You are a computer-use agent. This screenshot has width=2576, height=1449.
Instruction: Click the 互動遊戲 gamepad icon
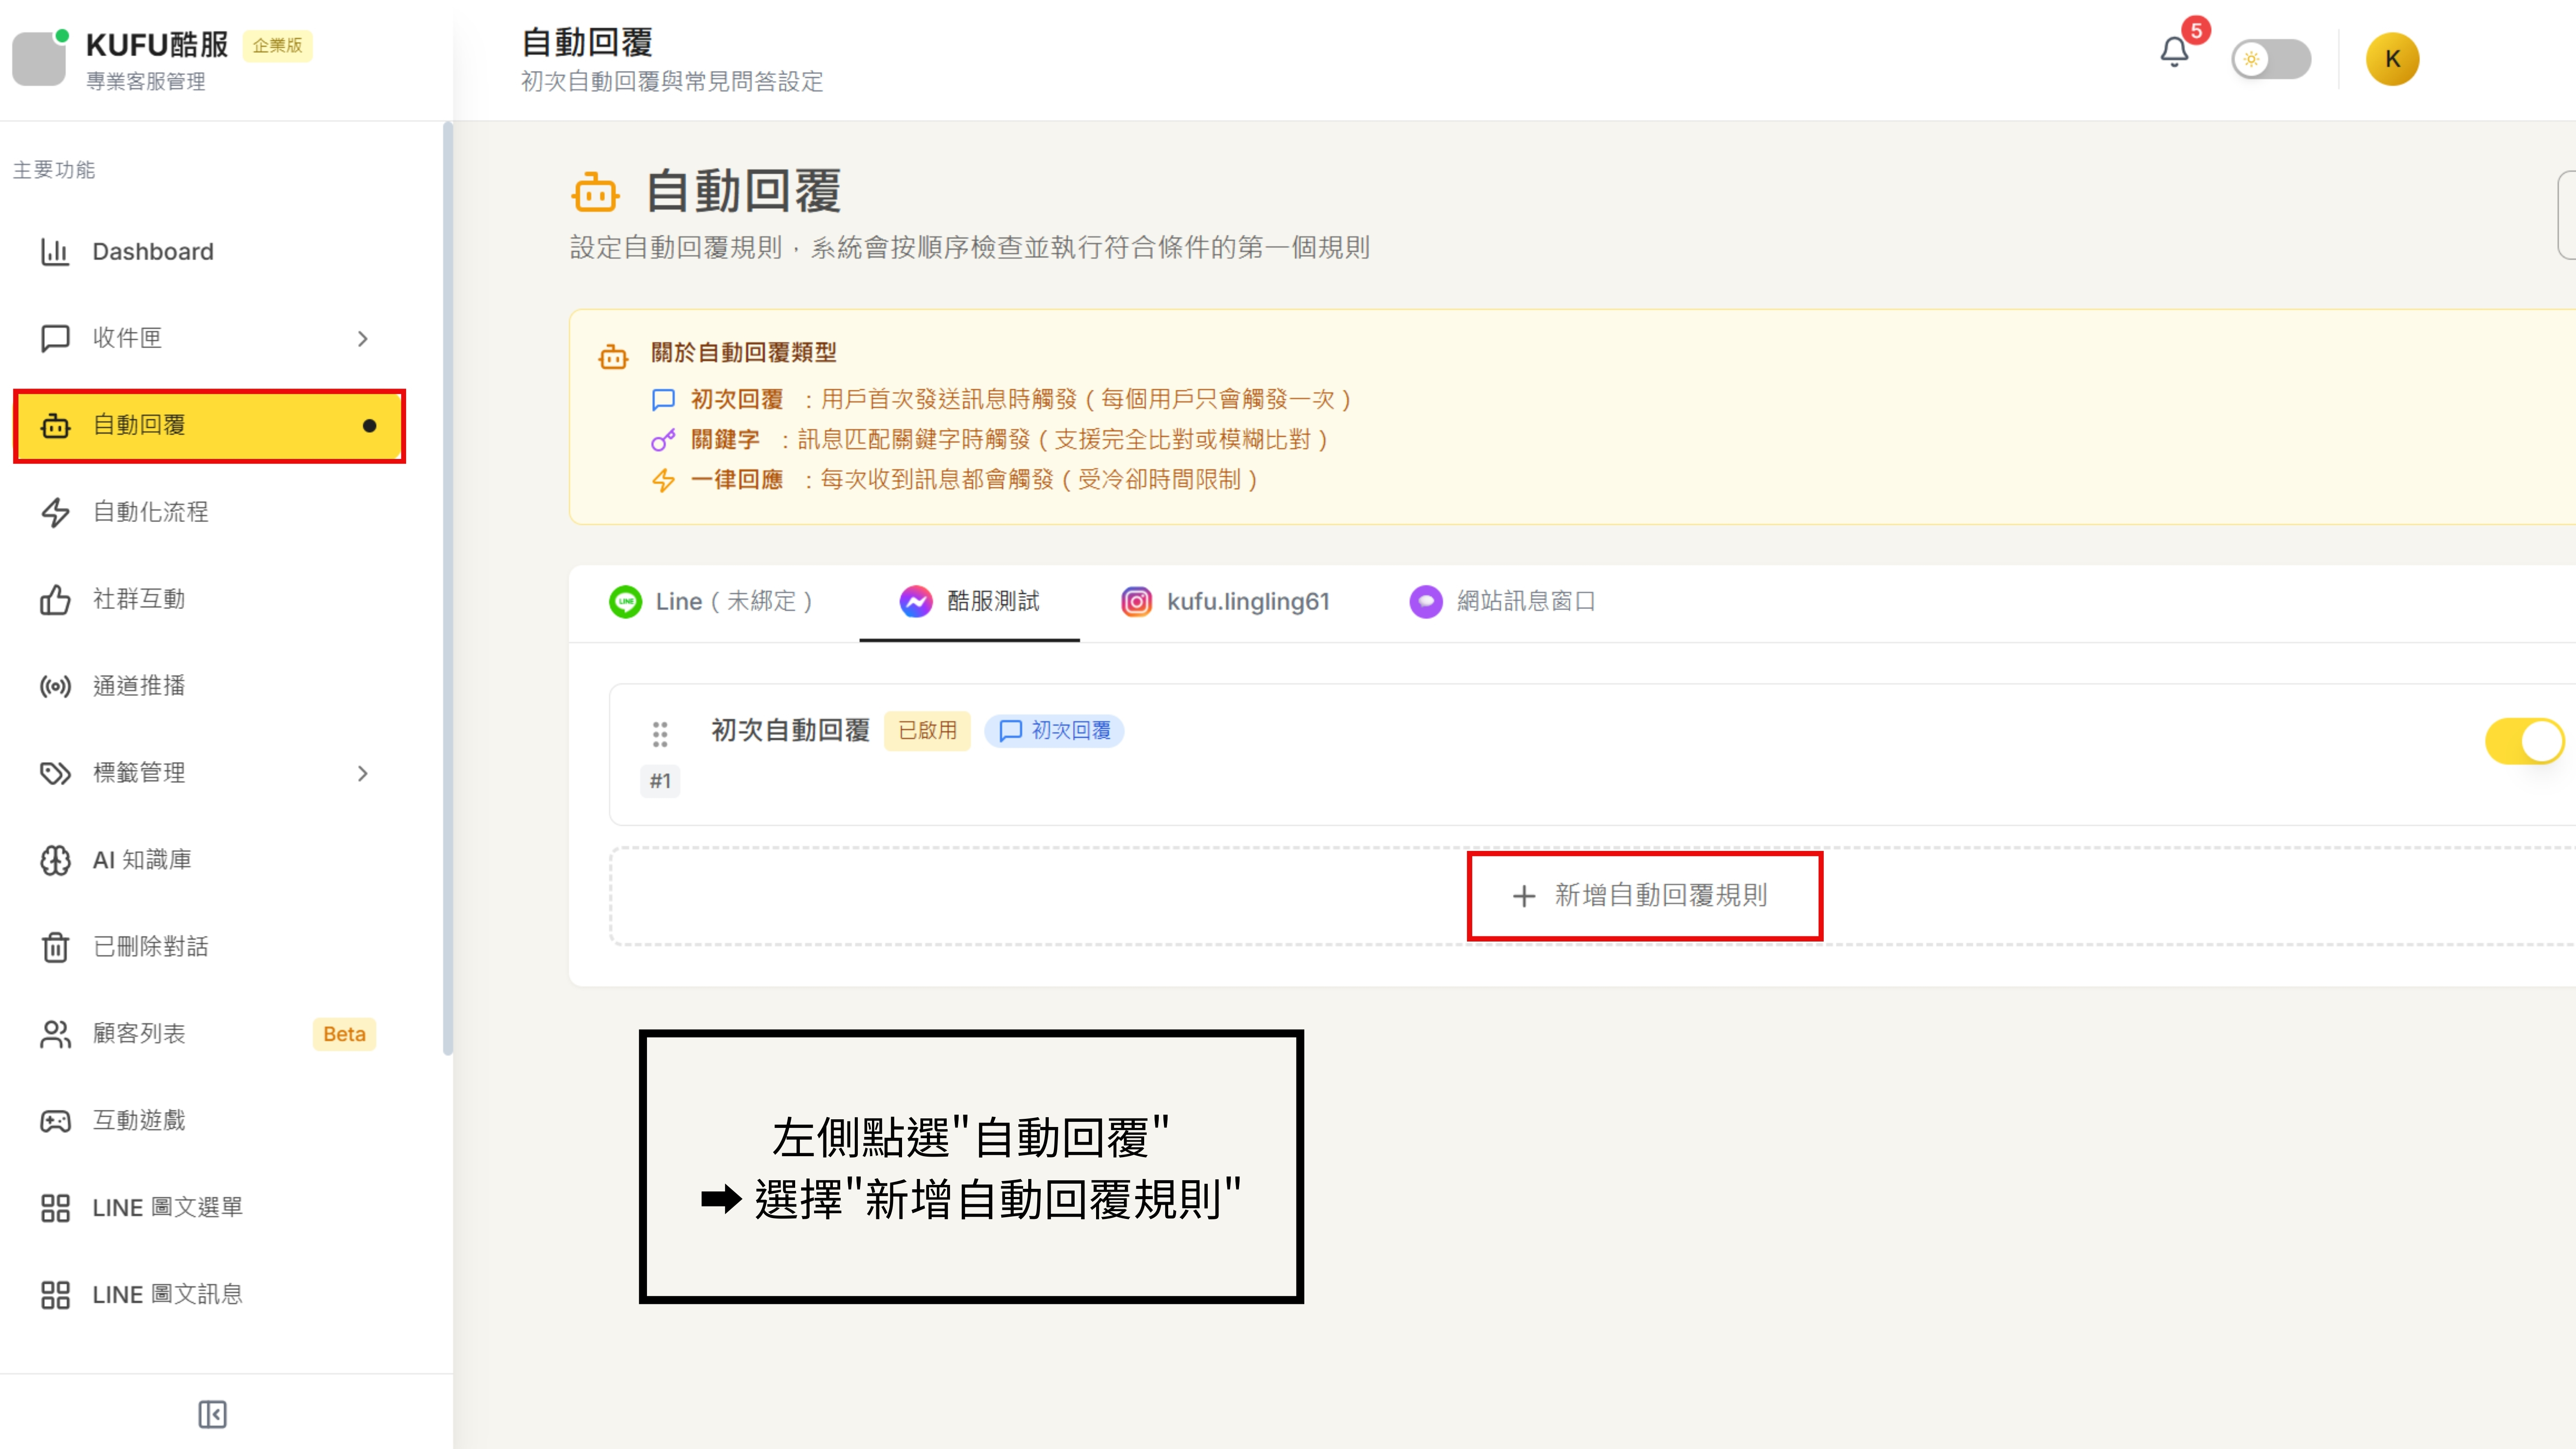(x=55, y=1121)
